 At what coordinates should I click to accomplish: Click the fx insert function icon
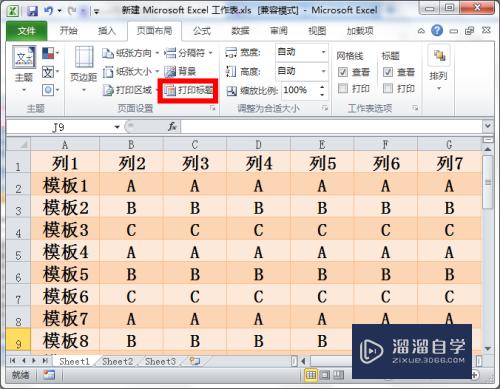[x=172, y=127]
